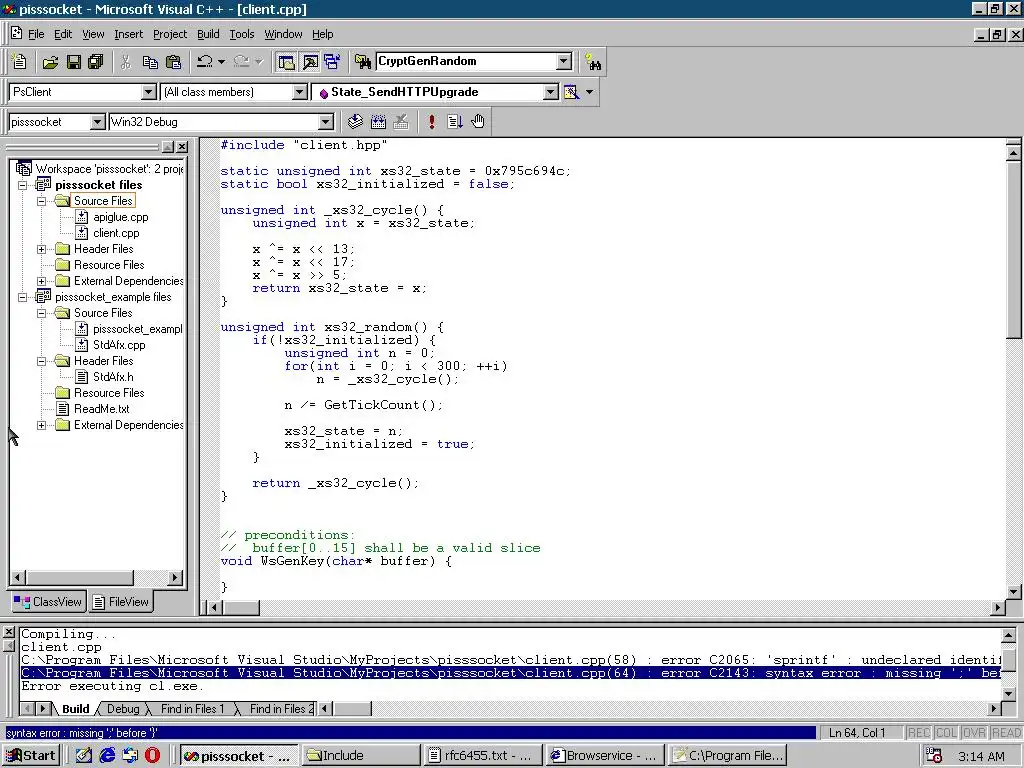The image size is (1024, 768).
Task: Open the PsClient class dropdown
Action: 148,92
